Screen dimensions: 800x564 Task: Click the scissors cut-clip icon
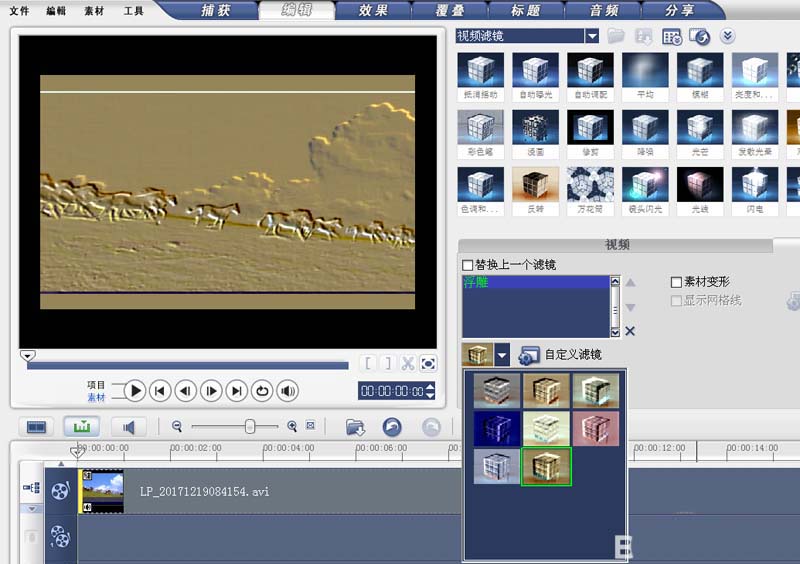(x=408, y=363)
